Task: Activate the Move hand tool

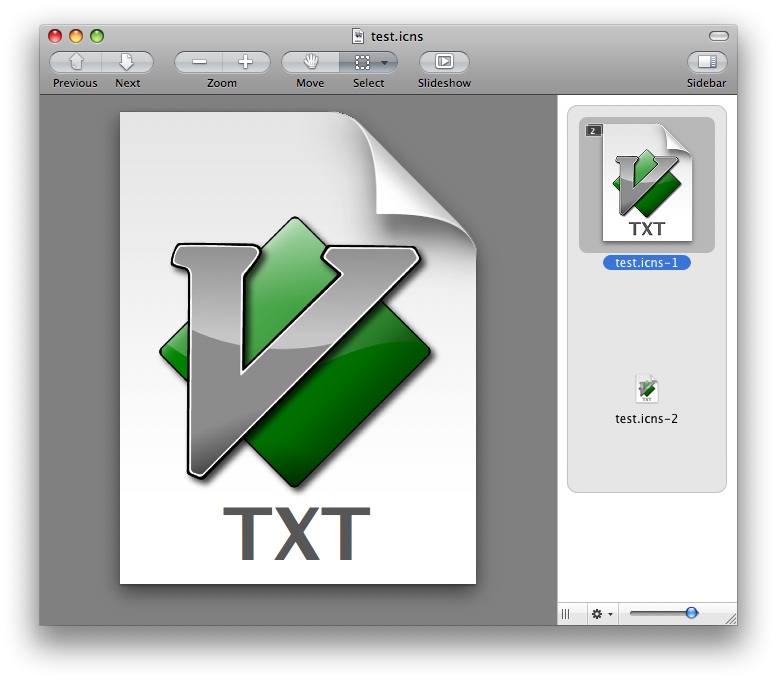Action: (x=310, y=62)
